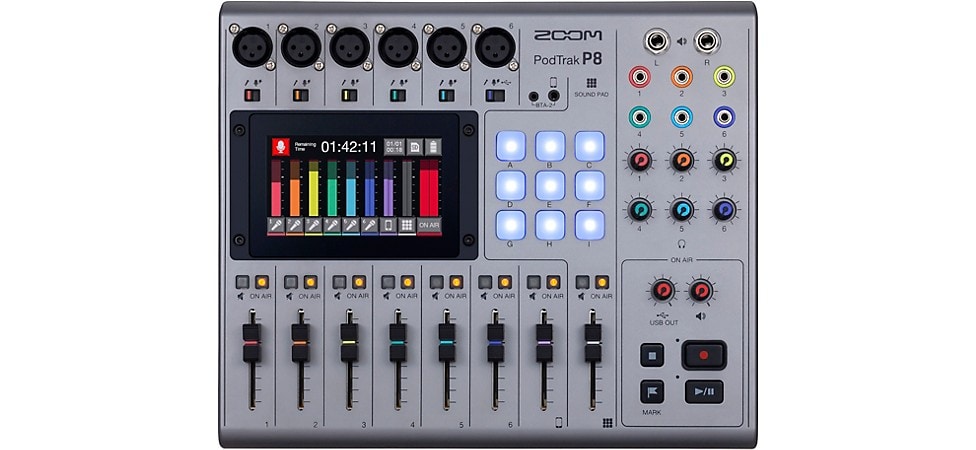The height and width of the screenshot is (450, 976).
Task: Click the yellow headphone jack 3
Action: 724,77
